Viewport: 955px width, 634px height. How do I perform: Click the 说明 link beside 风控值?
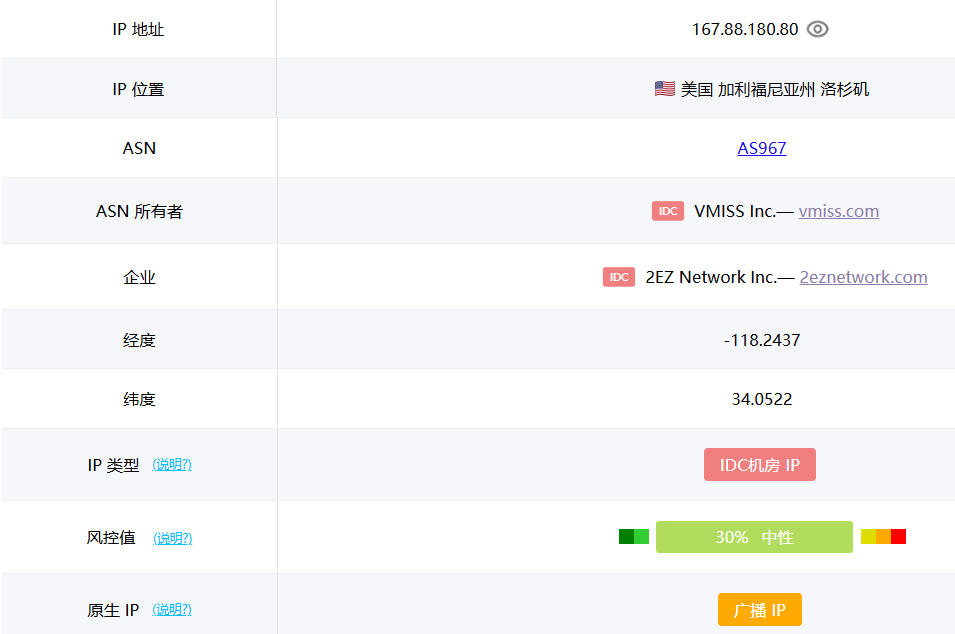pyautogui.click(x=172, y=538)
